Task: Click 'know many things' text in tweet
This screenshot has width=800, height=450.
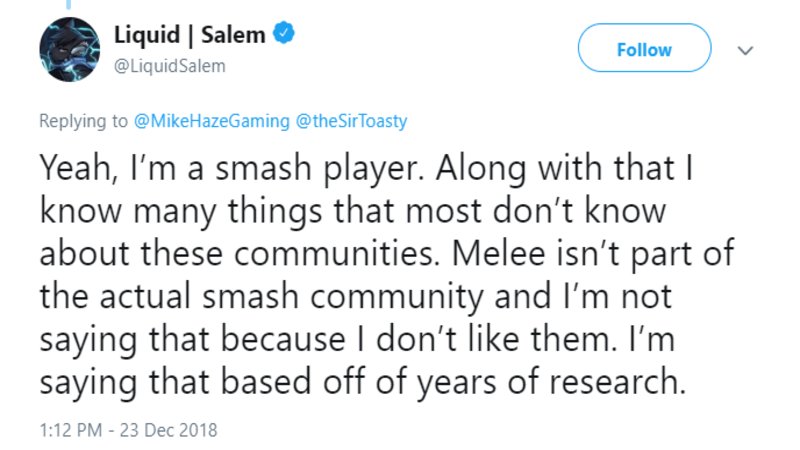Action: [181, 211]
